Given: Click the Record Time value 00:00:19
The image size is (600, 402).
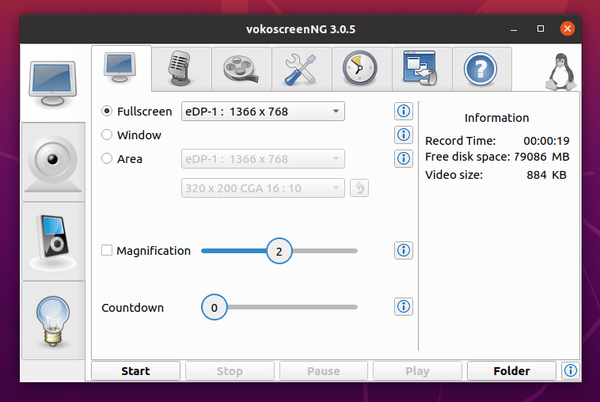Looking at the screenshot, I should coord(546,141).
